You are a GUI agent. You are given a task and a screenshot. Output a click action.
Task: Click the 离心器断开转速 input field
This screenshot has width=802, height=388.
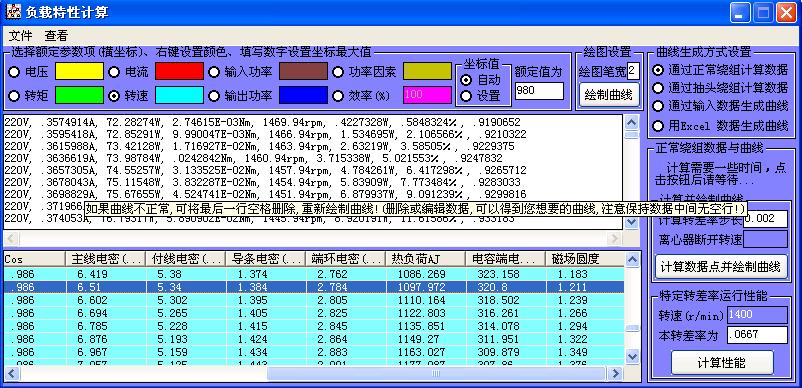pos(766,239)
